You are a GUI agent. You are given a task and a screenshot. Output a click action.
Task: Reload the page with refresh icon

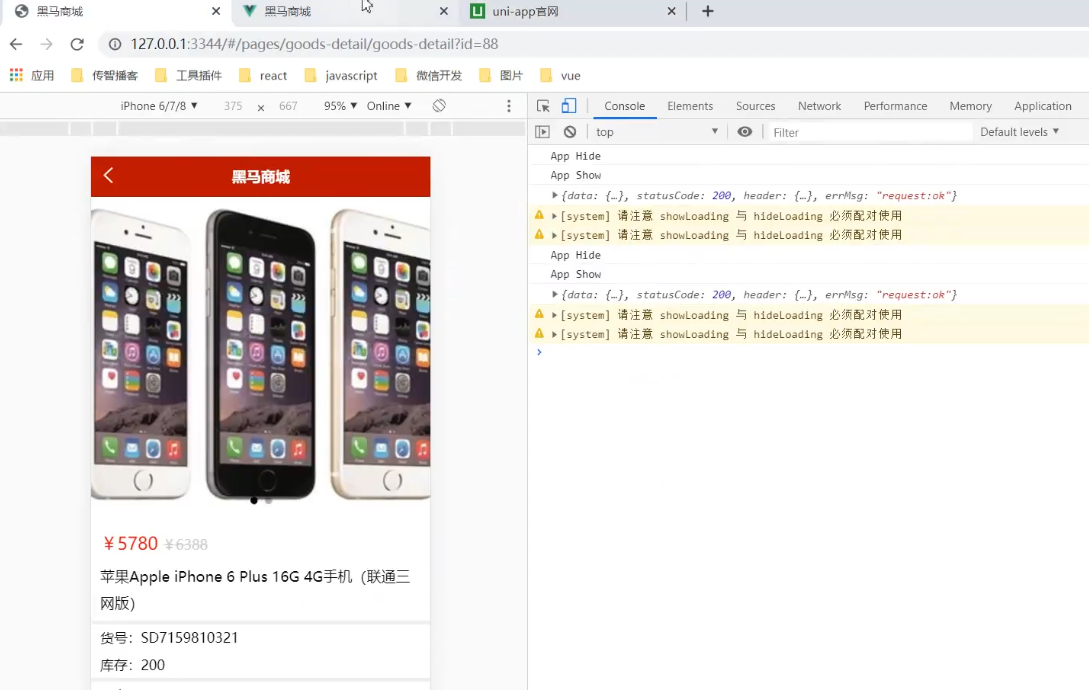[x=77, y=44]
